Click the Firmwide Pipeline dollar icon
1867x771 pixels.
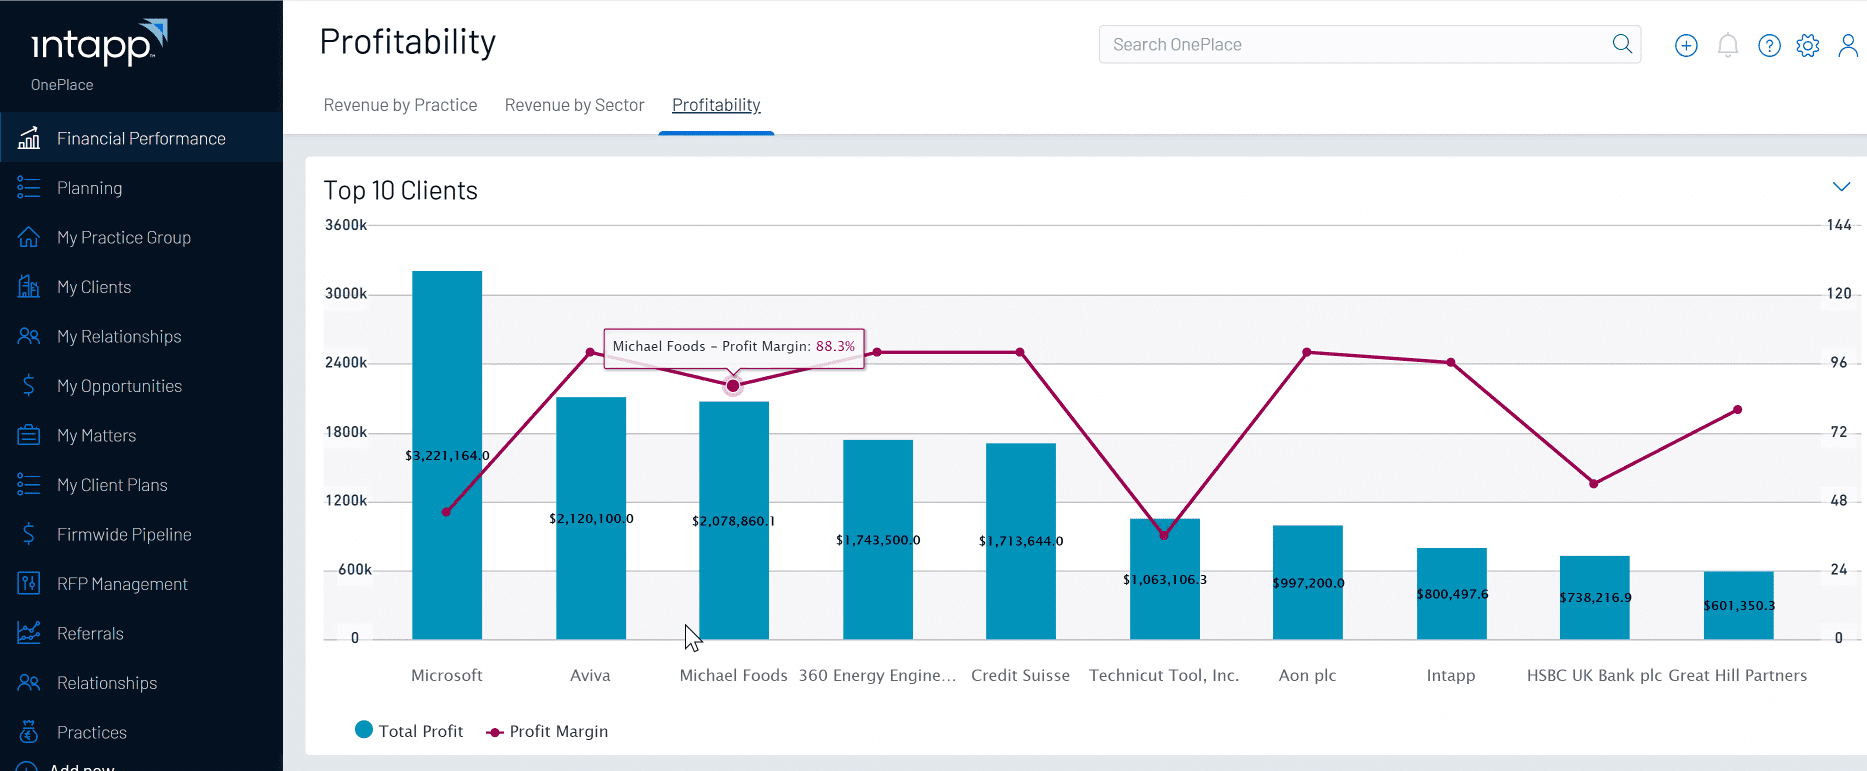click(x=29, y=534)
